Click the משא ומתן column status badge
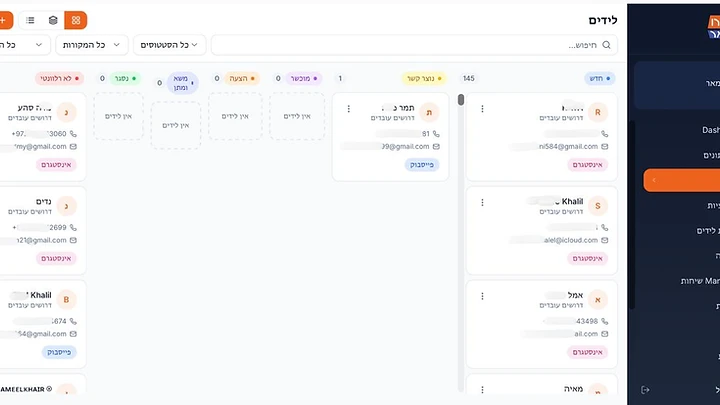This screenshot has width=720, height=405. [x=183, y=83]
